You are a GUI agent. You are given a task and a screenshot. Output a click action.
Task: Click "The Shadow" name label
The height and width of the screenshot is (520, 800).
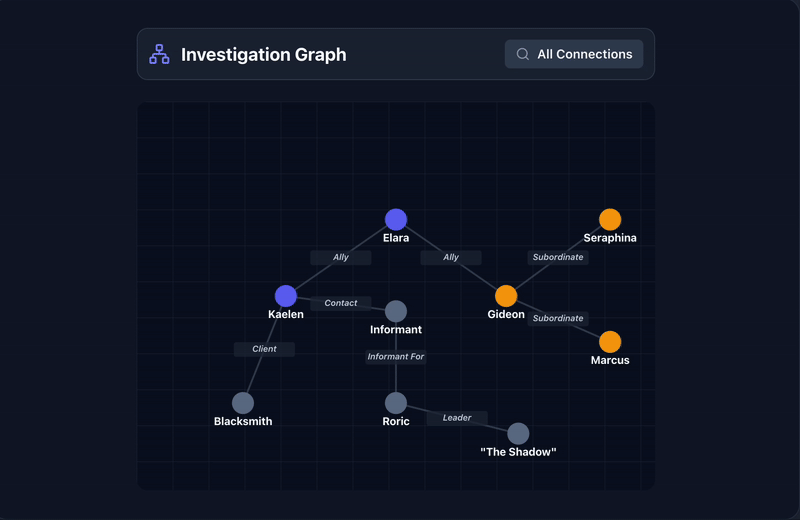click(x=518, y=452)
